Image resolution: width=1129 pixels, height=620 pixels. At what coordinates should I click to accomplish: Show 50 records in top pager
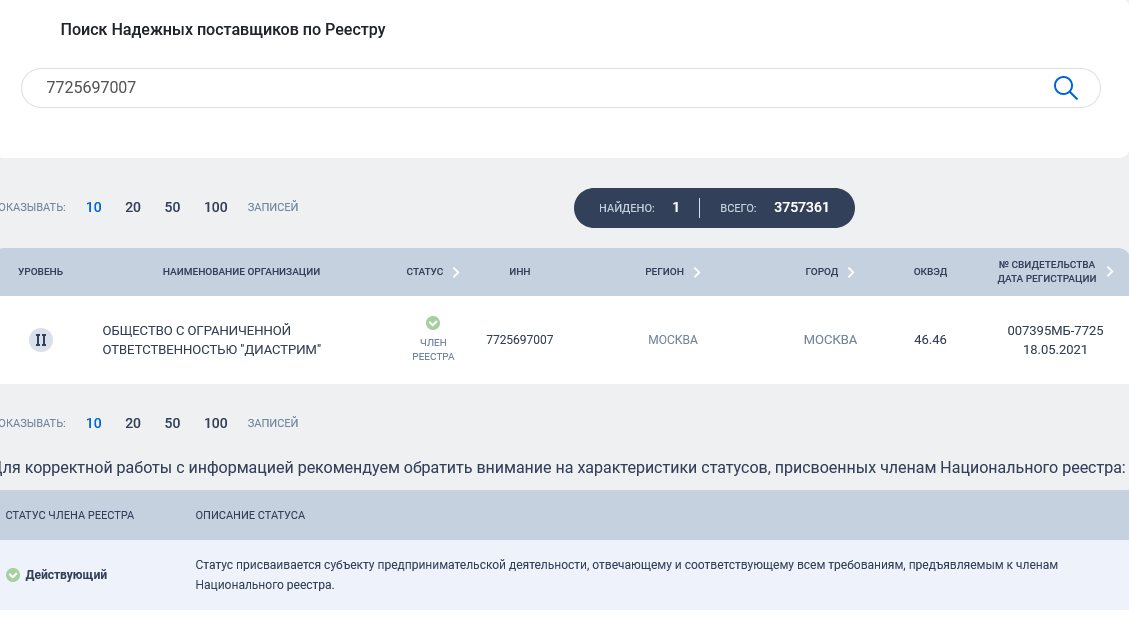coord(172,207)
